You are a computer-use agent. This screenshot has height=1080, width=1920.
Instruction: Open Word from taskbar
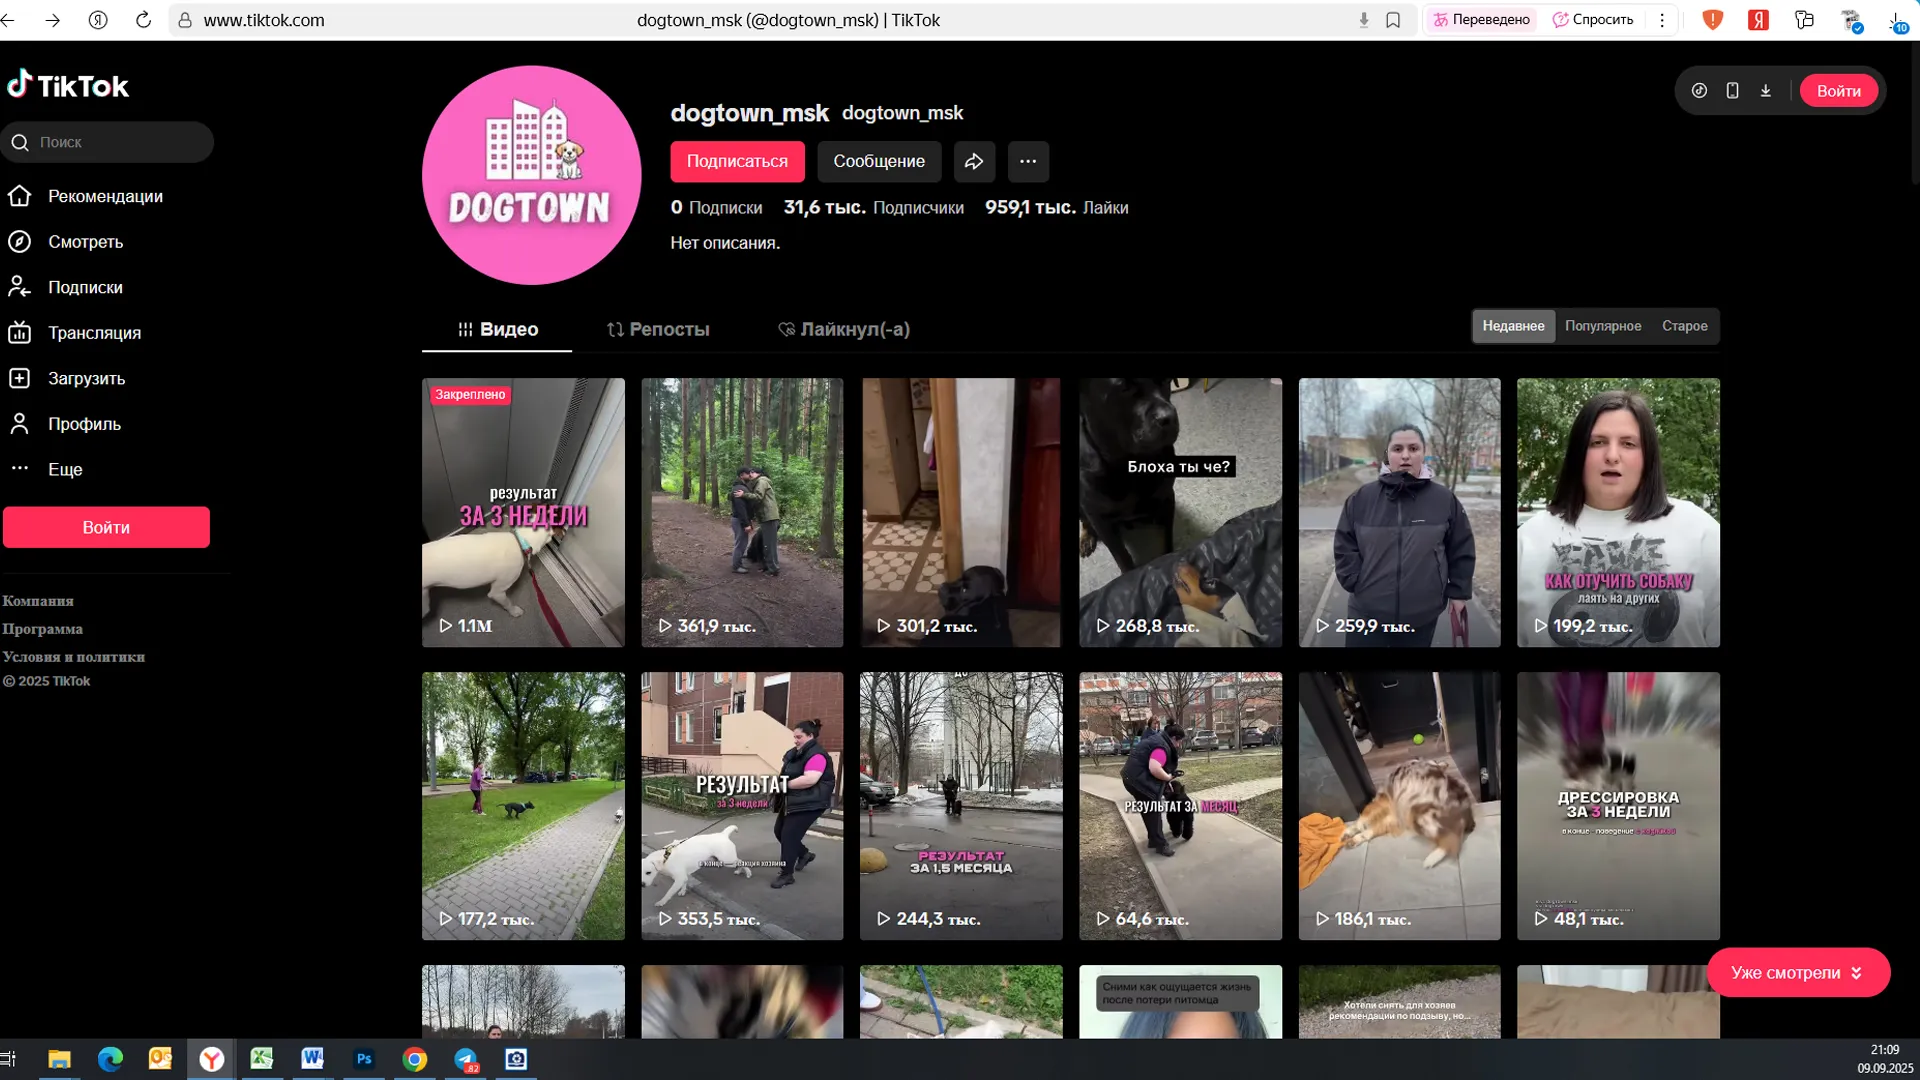click(312, 1059)
